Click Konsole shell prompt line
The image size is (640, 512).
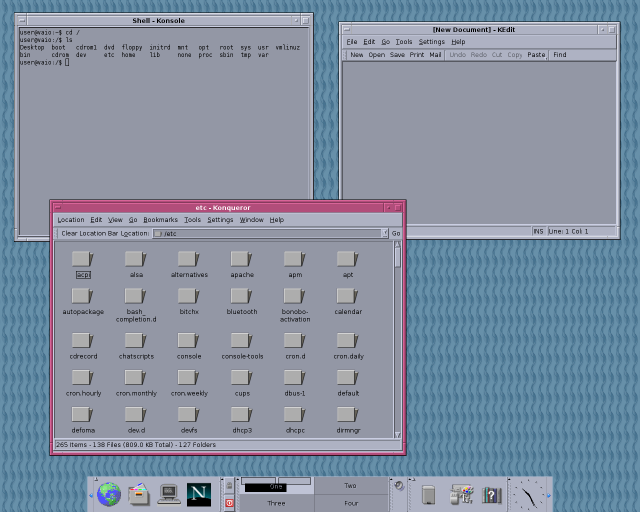(x=44, y=62)
